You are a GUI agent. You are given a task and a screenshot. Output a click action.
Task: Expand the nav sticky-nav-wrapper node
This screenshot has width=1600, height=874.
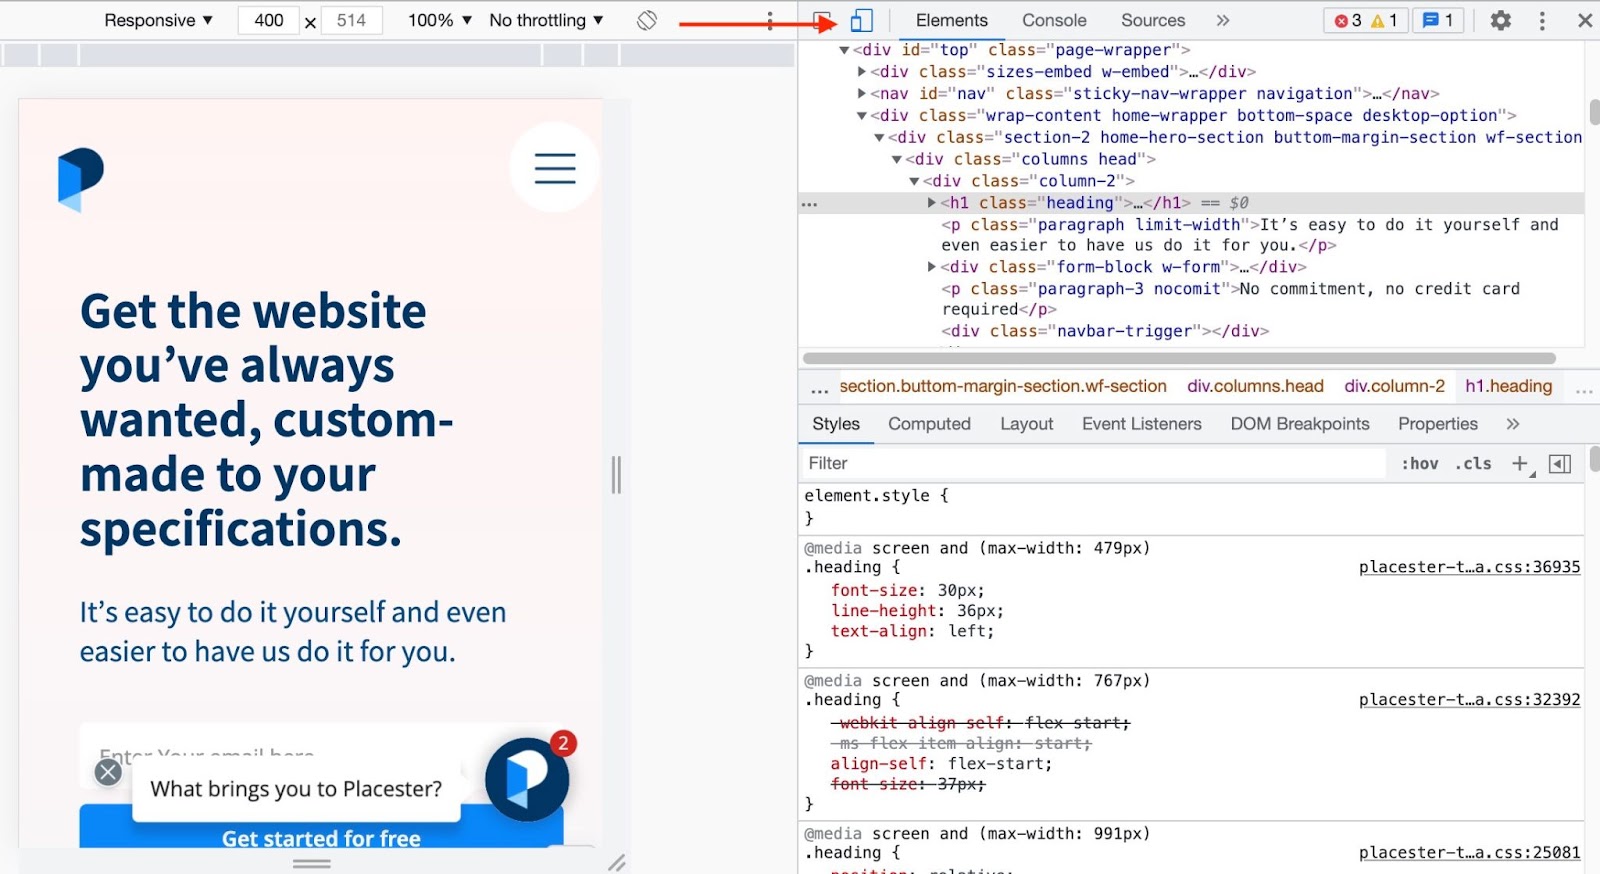tap(862, 94)
